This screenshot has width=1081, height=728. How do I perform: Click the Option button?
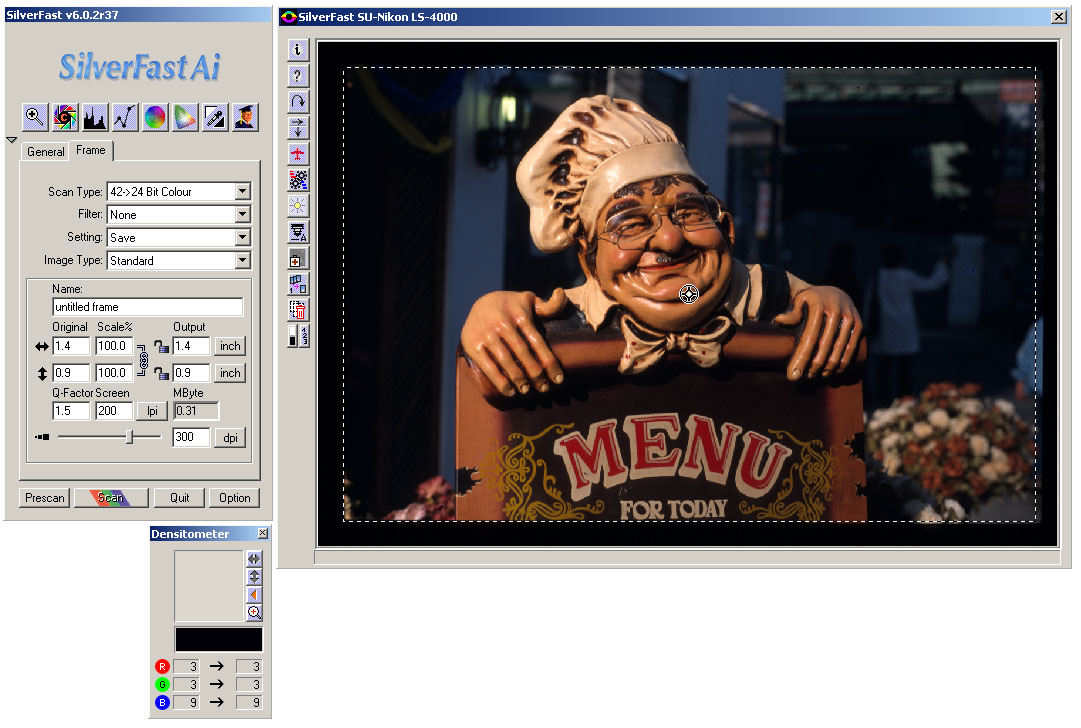click(235, 498)
